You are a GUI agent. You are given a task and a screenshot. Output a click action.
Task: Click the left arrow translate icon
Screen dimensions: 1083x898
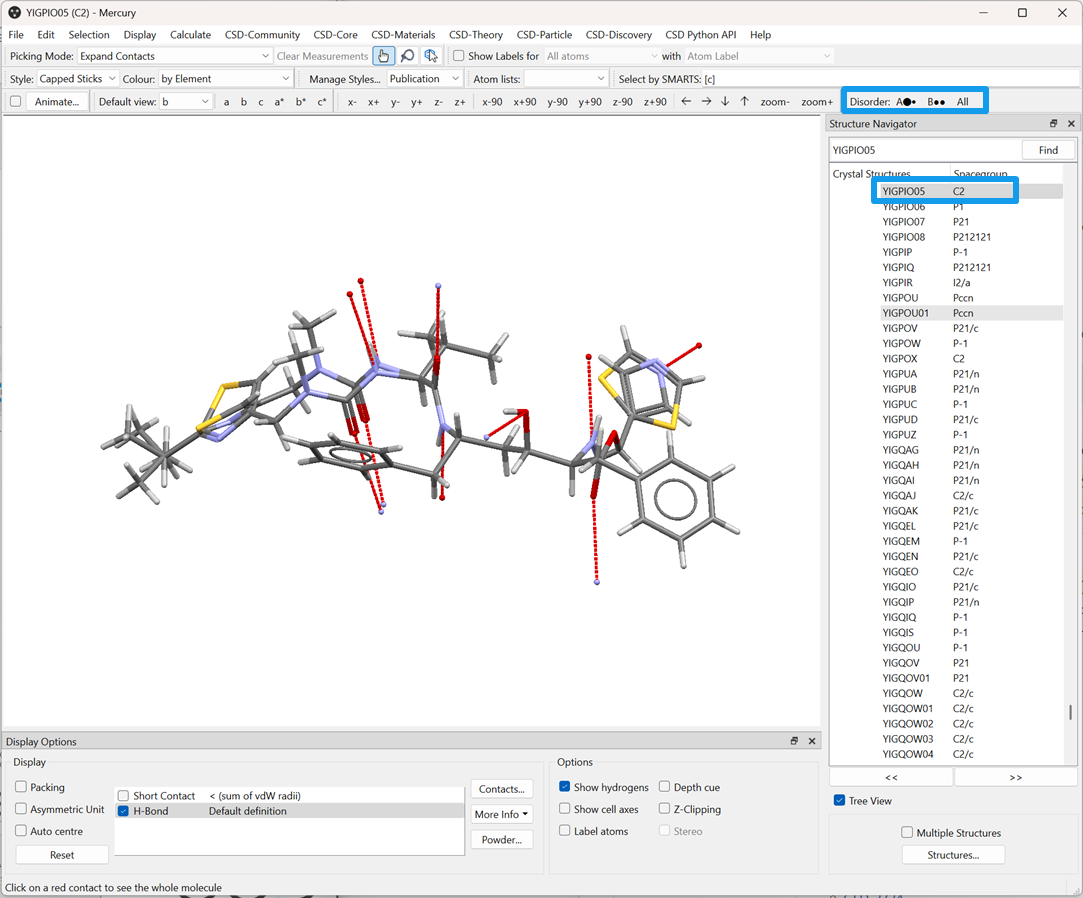click(x=686, y=102)
